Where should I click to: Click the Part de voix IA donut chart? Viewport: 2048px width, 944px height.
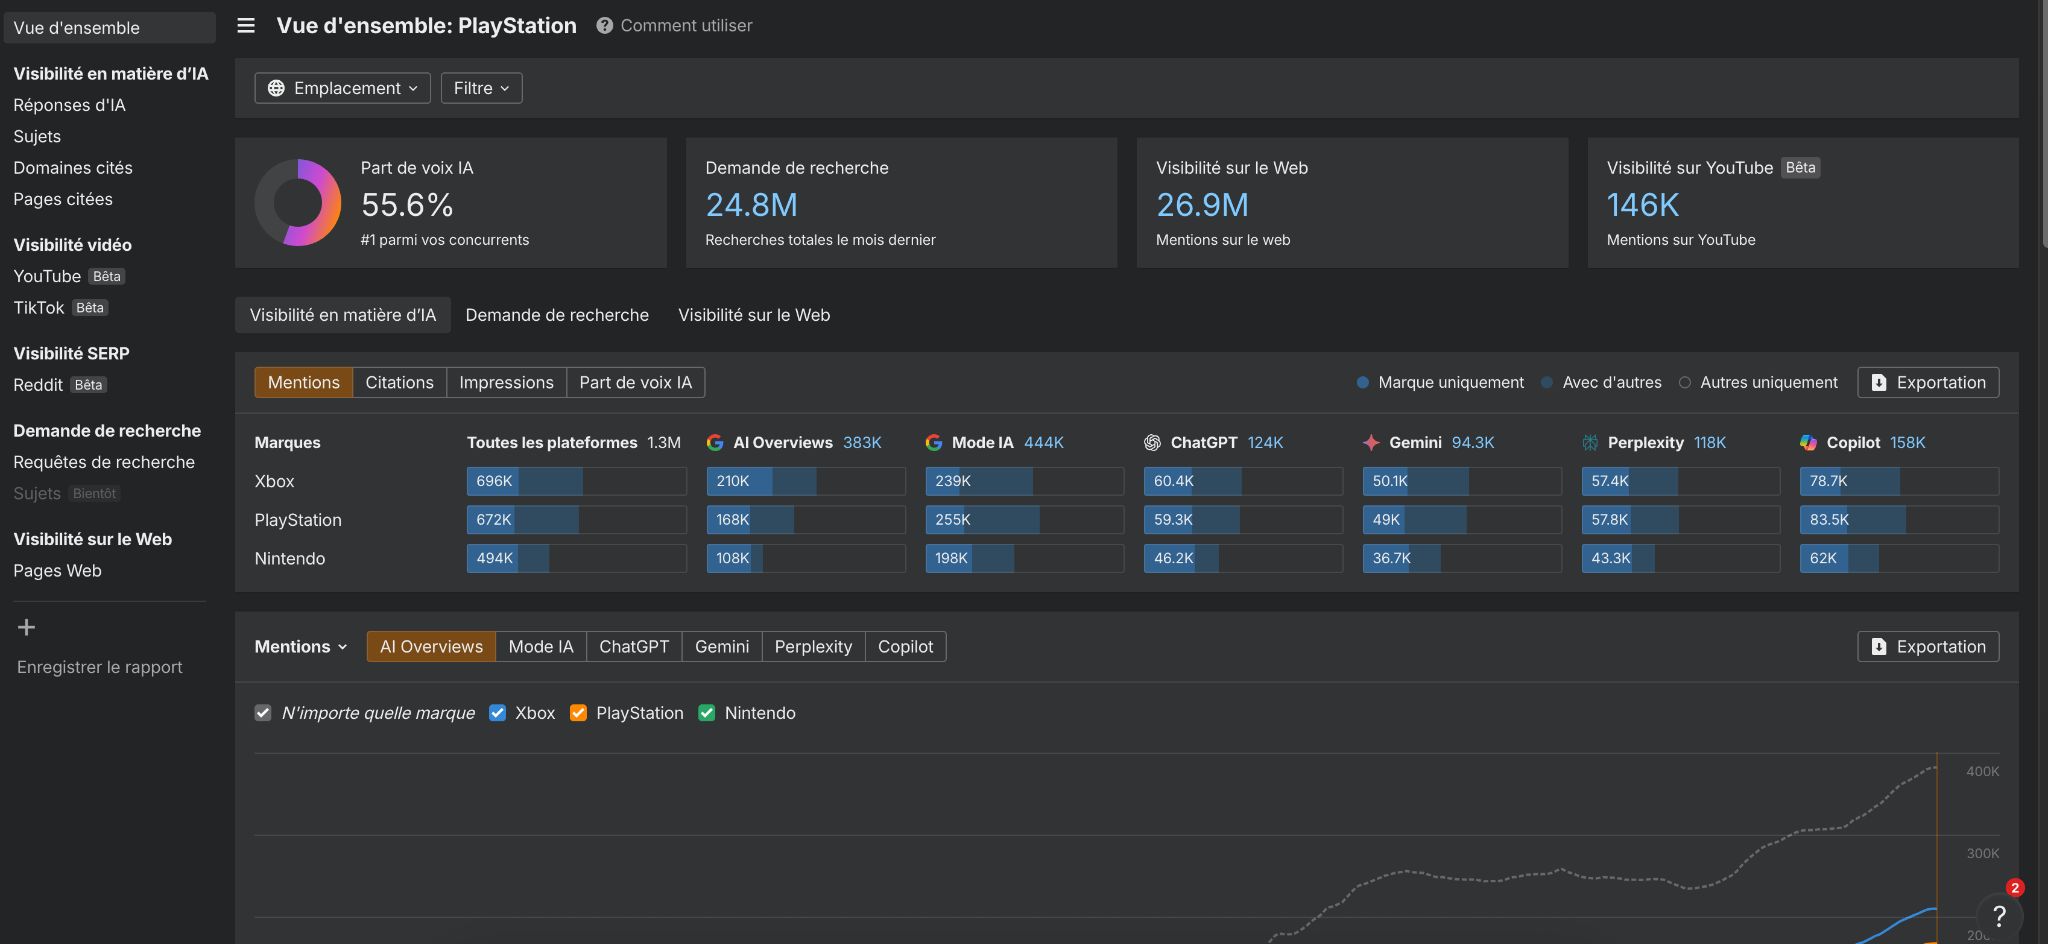click(x=298, y=203)
